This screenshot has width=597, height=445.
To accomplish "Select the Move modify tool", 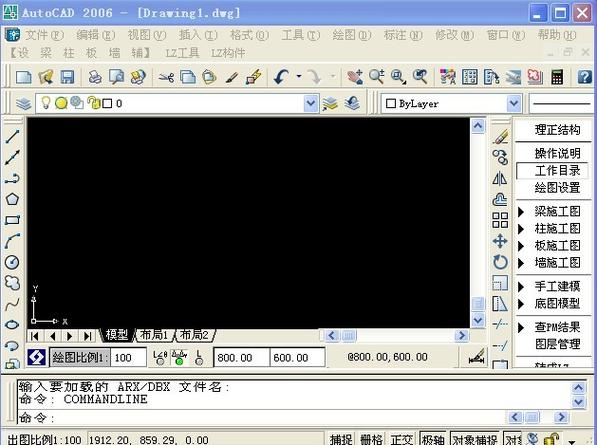I will coord(500,241).
